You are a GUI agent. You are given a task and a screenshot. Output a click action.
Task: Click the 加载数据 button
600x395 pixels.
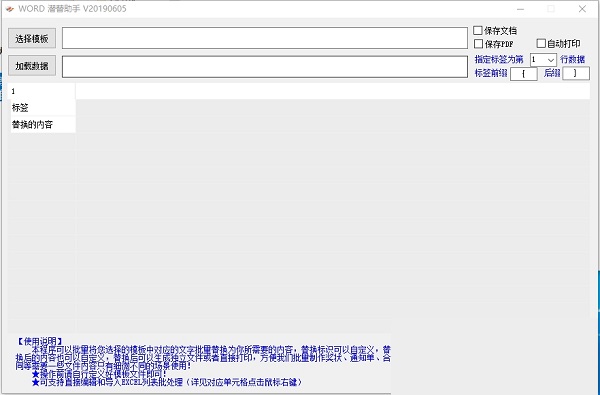(x=32, y=66)
